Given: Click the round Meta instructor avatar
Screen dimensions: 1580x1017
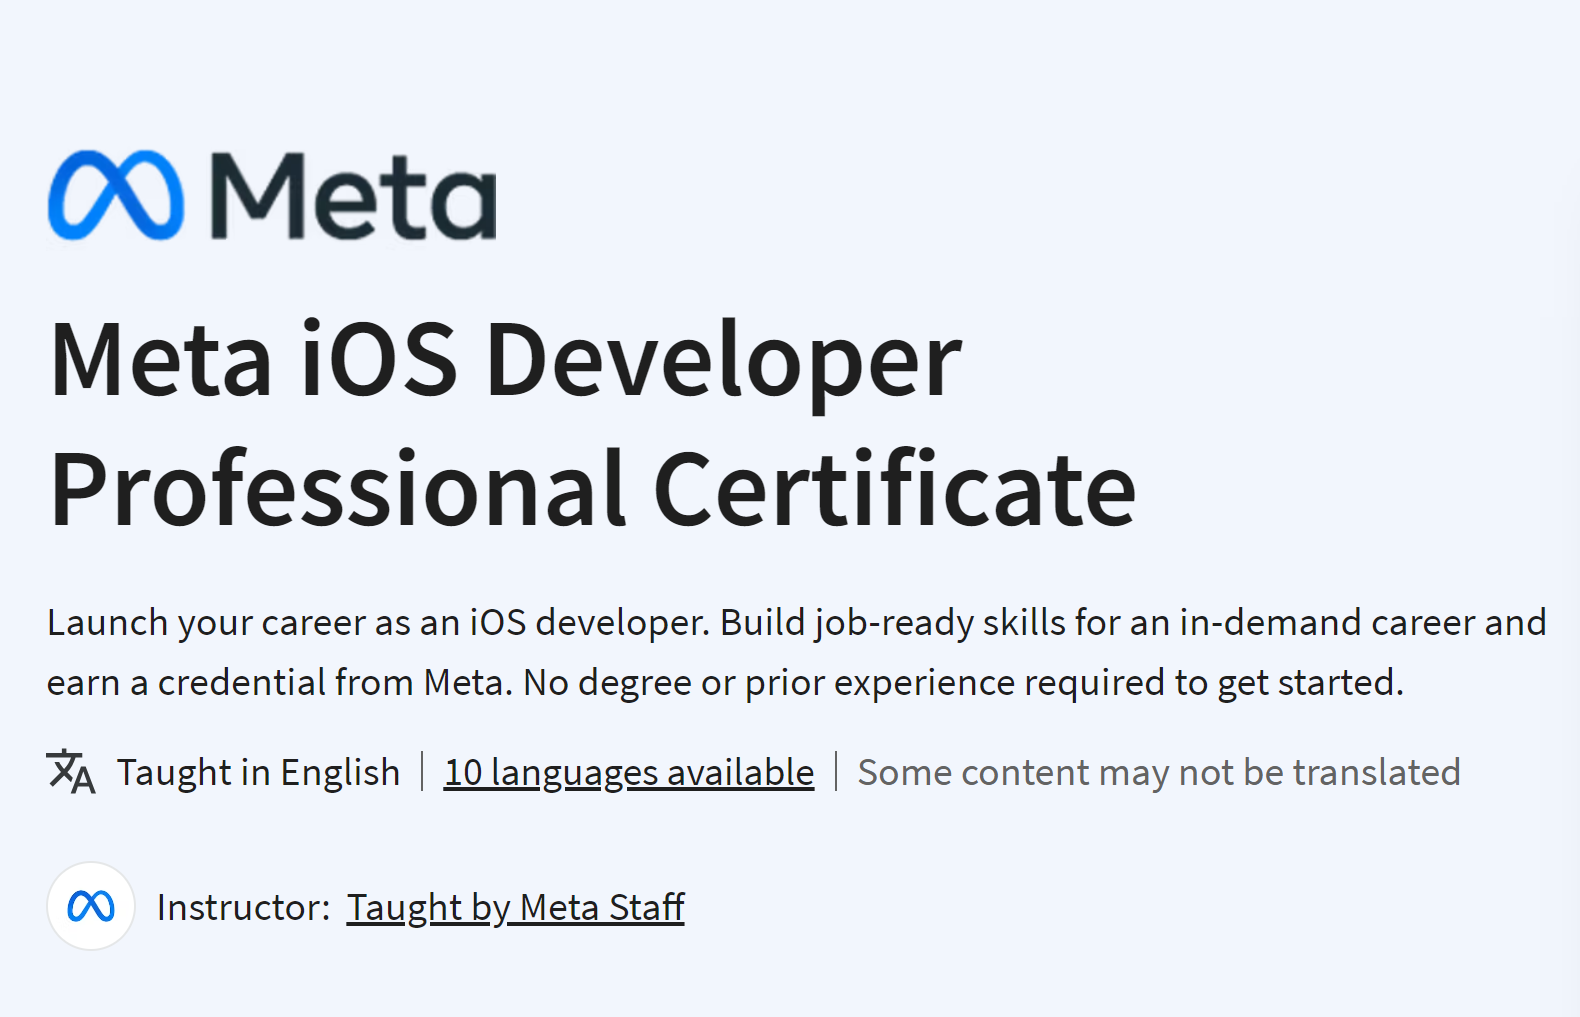Looking at the screenshot, I should [91, 907].
